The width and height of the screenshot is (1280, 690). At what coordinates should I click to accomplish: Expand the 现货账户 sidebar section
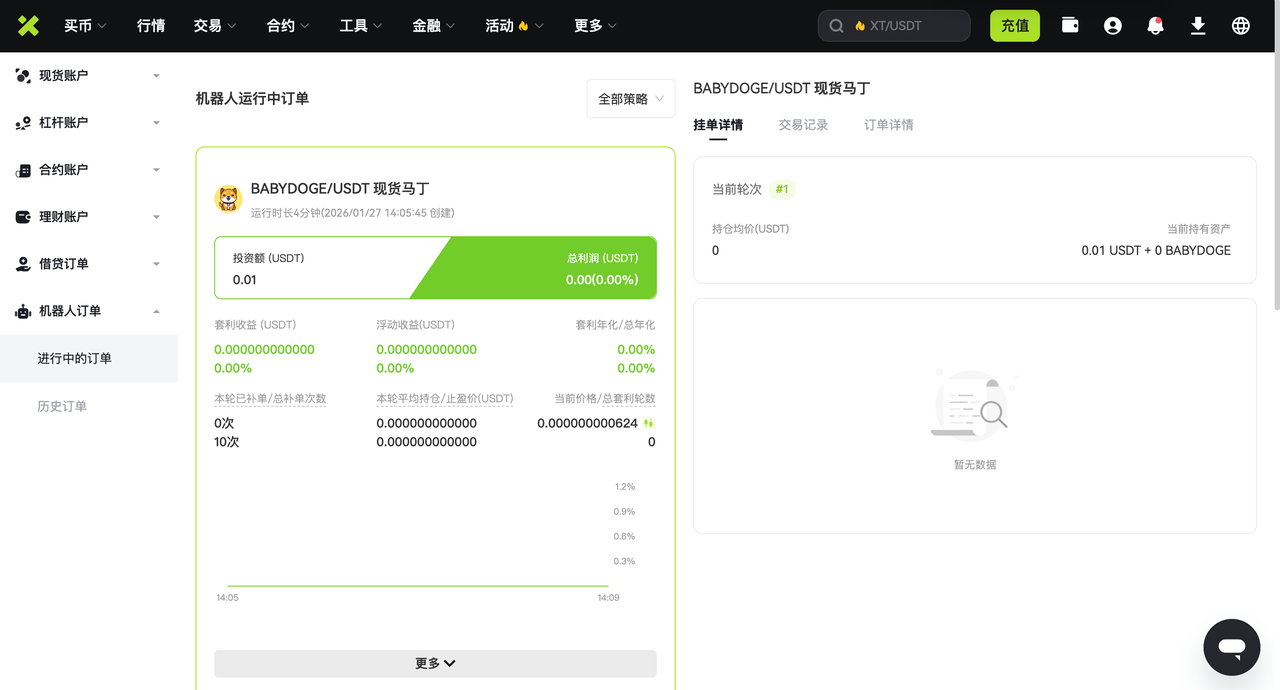[89, 75]
